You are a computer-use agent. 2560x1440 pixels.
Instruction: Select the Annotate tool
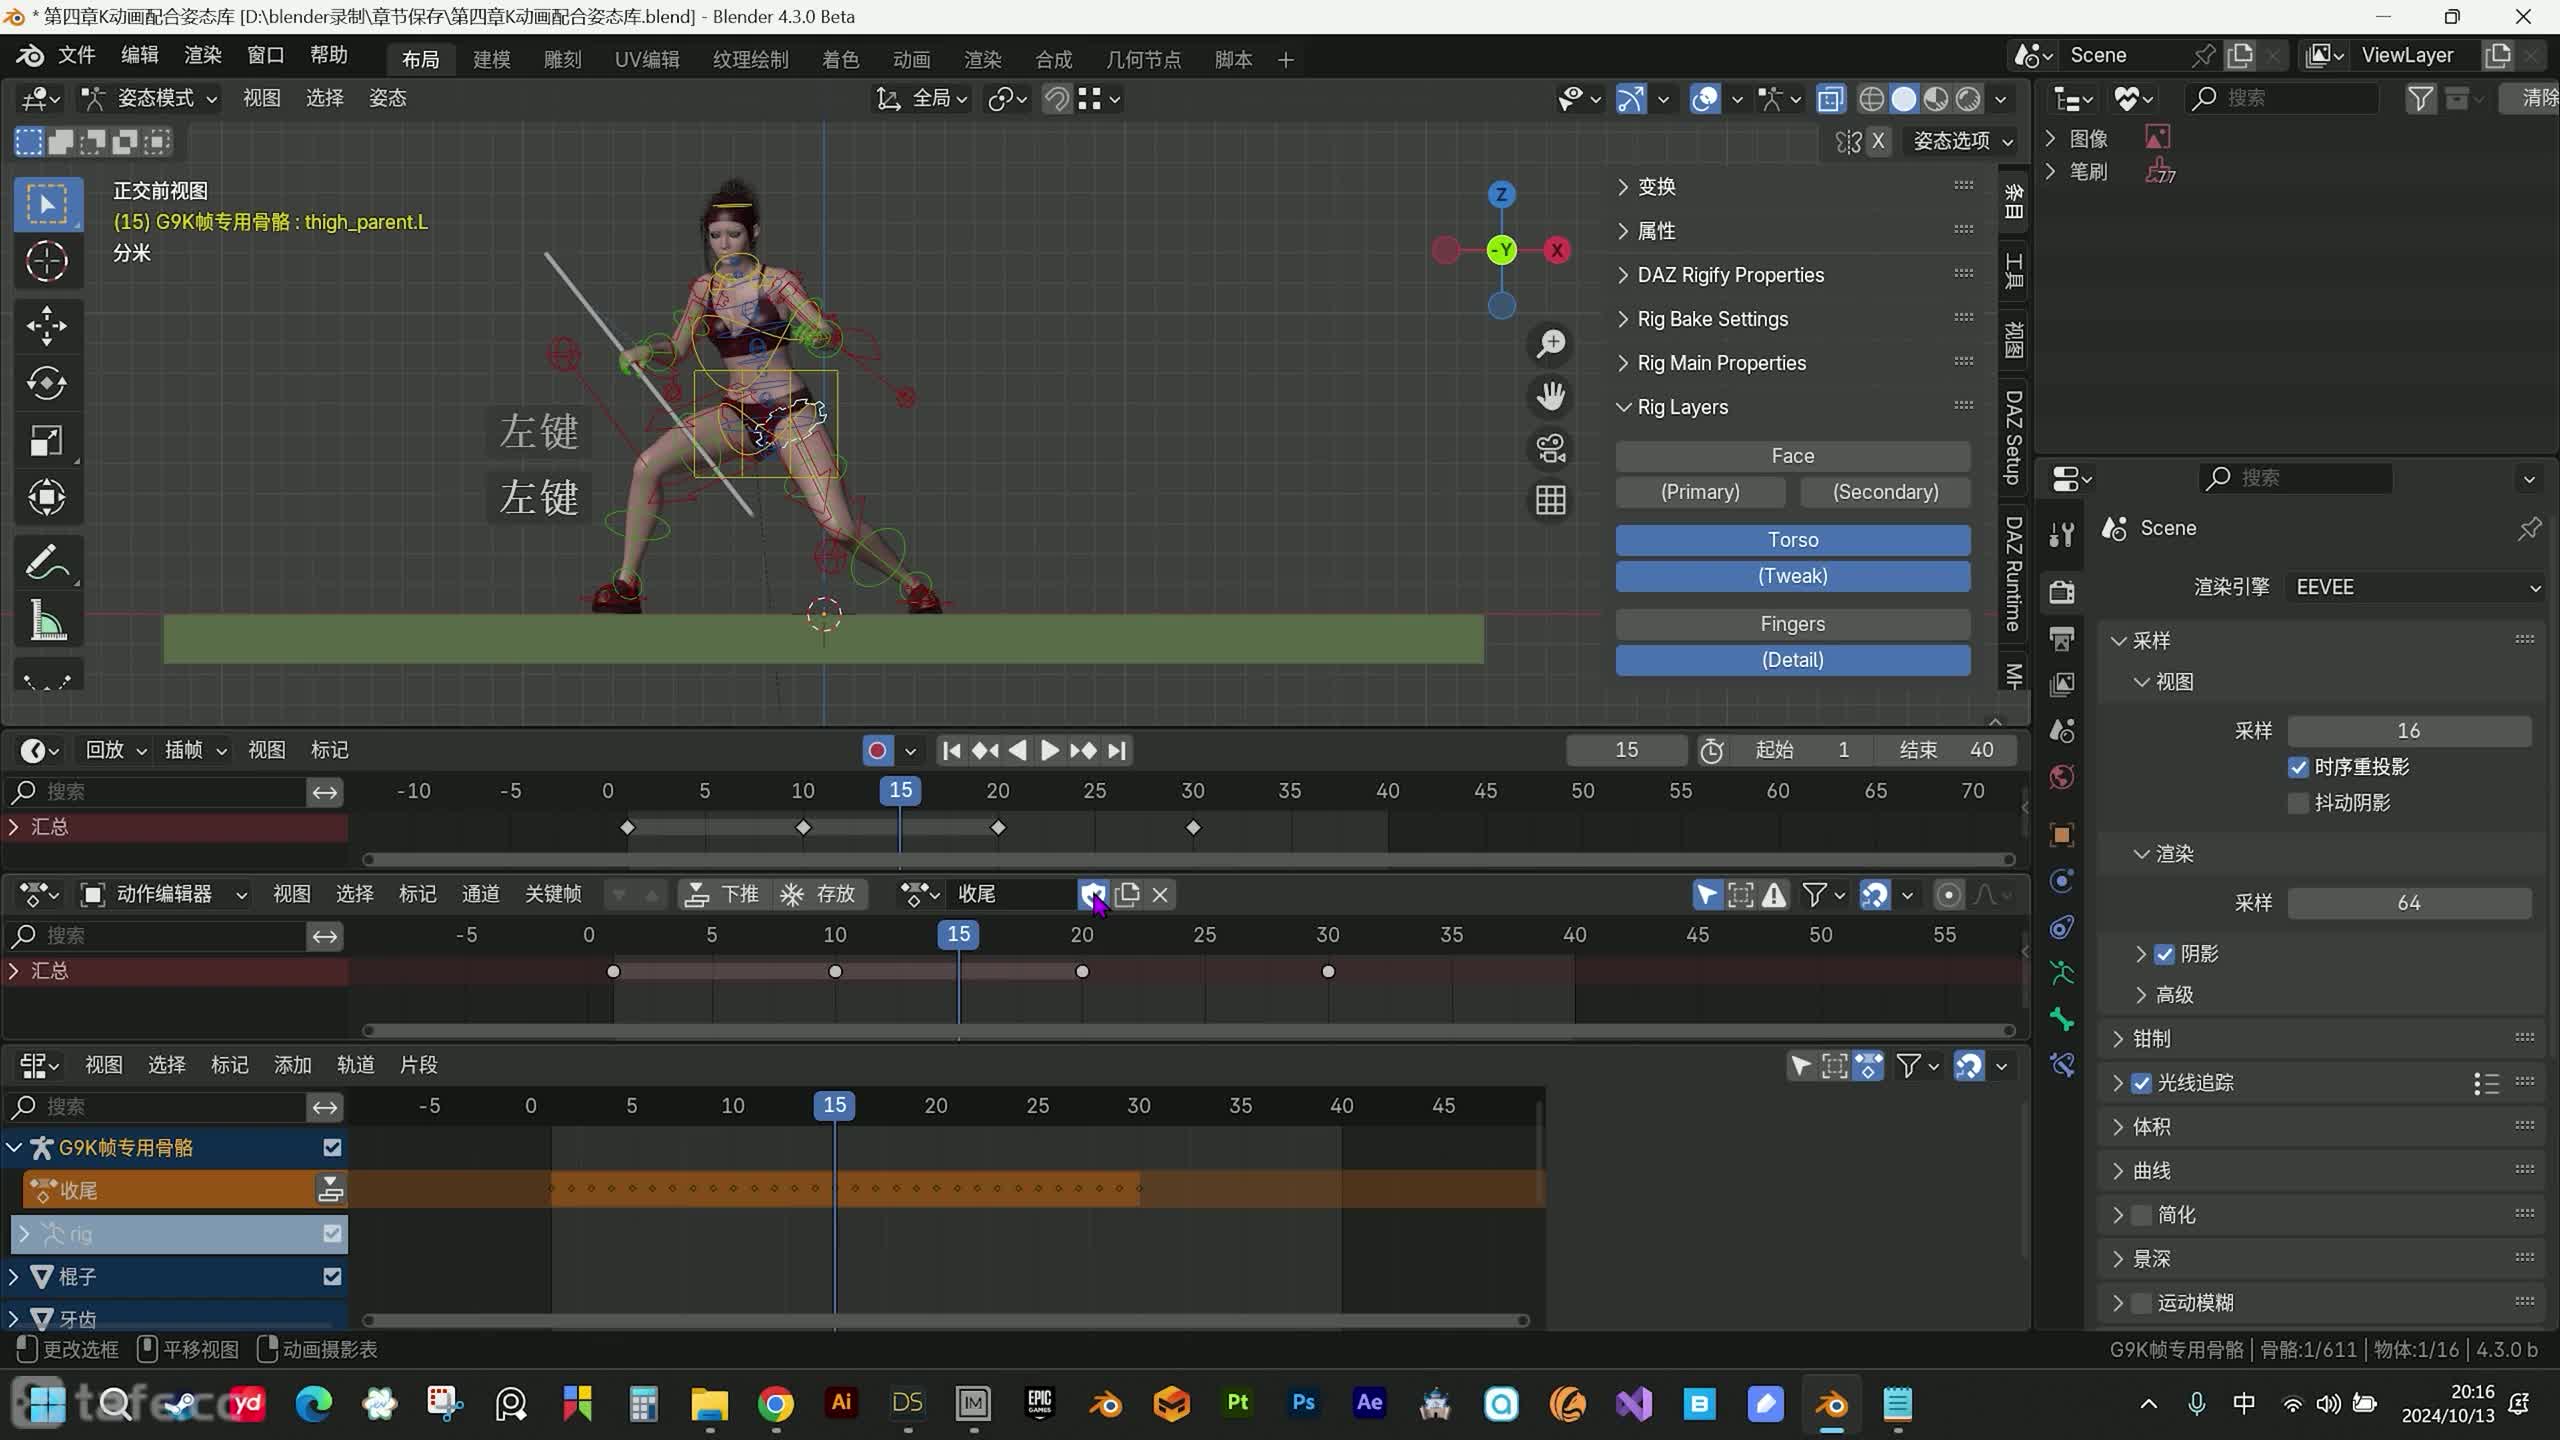47,563
